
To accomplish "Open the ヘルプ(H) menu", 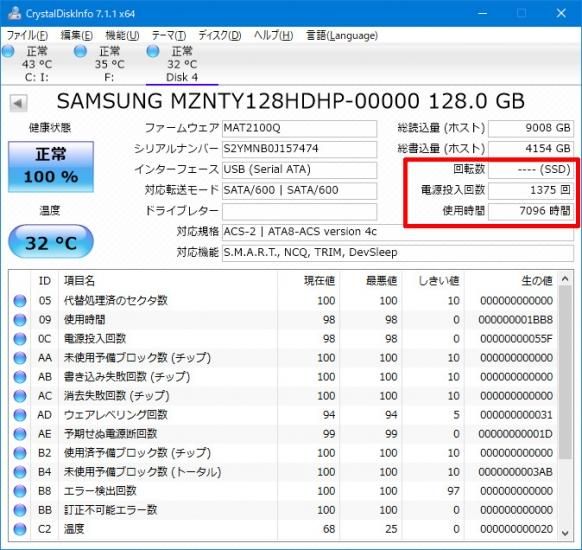I will pyautogui.click(x=274, y=36).
